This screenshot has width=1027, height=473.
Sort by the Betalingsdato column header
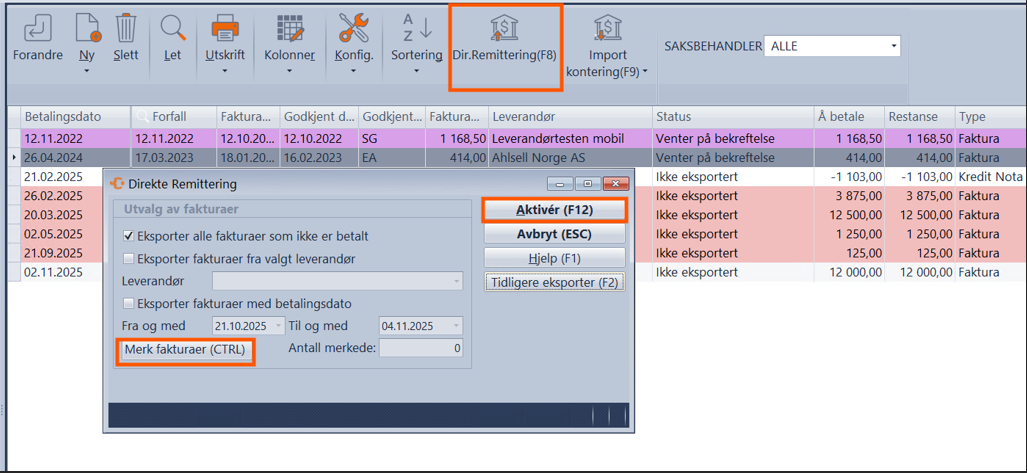click(x=63, y=116)
